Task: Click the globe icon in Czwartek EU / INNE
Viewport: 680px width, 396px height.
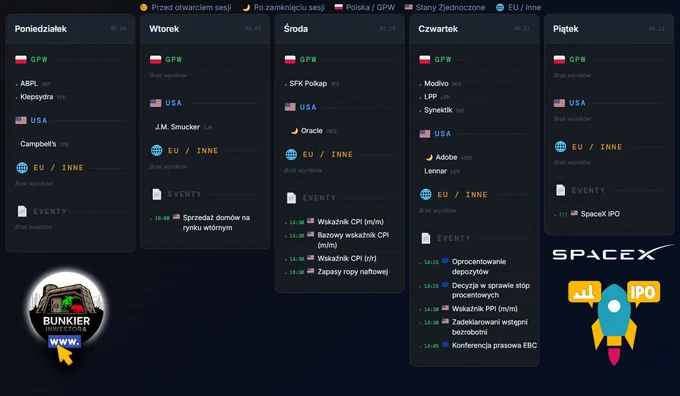Action: click(x=426, y=195)
